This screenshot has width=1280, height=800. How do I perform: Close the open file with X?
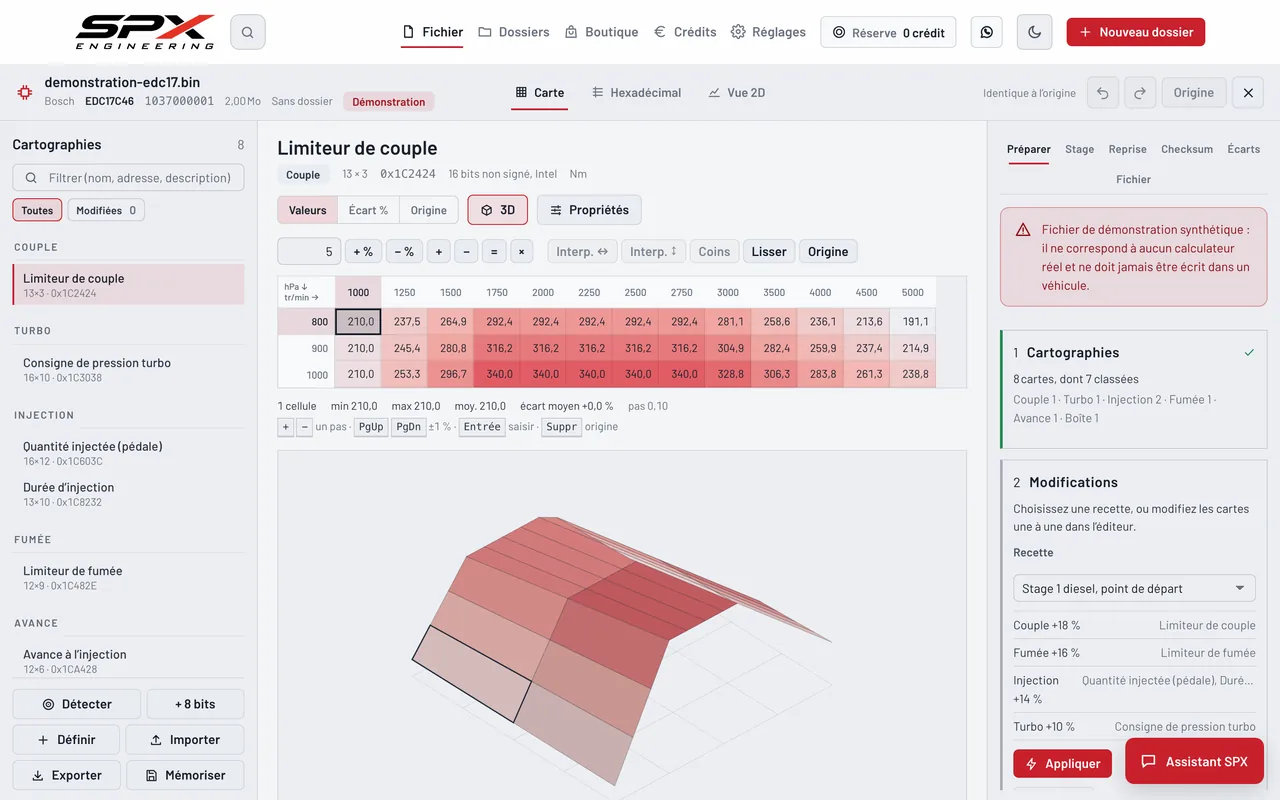click(x=1248, y=93)
